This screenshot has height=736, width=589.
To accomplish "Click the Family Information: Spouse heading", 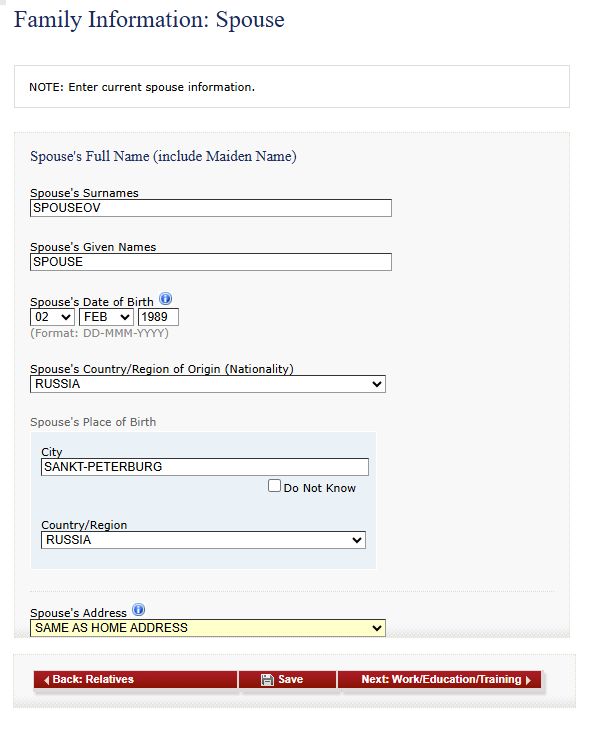I will coord(149,20).
